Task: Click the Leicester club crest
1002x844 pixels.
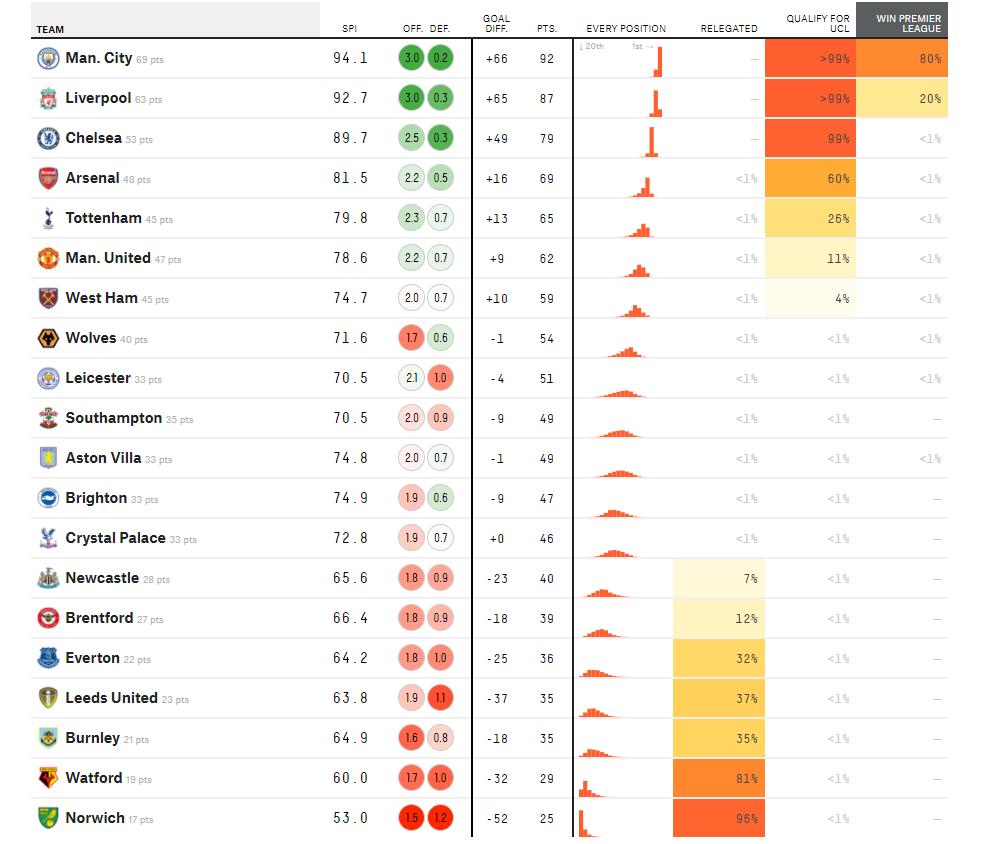Action: coord(48,379)
